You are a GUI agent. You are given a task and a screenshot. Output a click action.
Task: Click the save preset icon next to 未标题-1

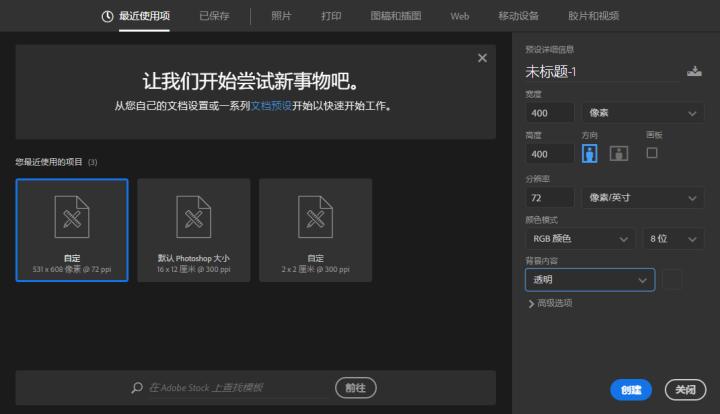coord(694,71)
